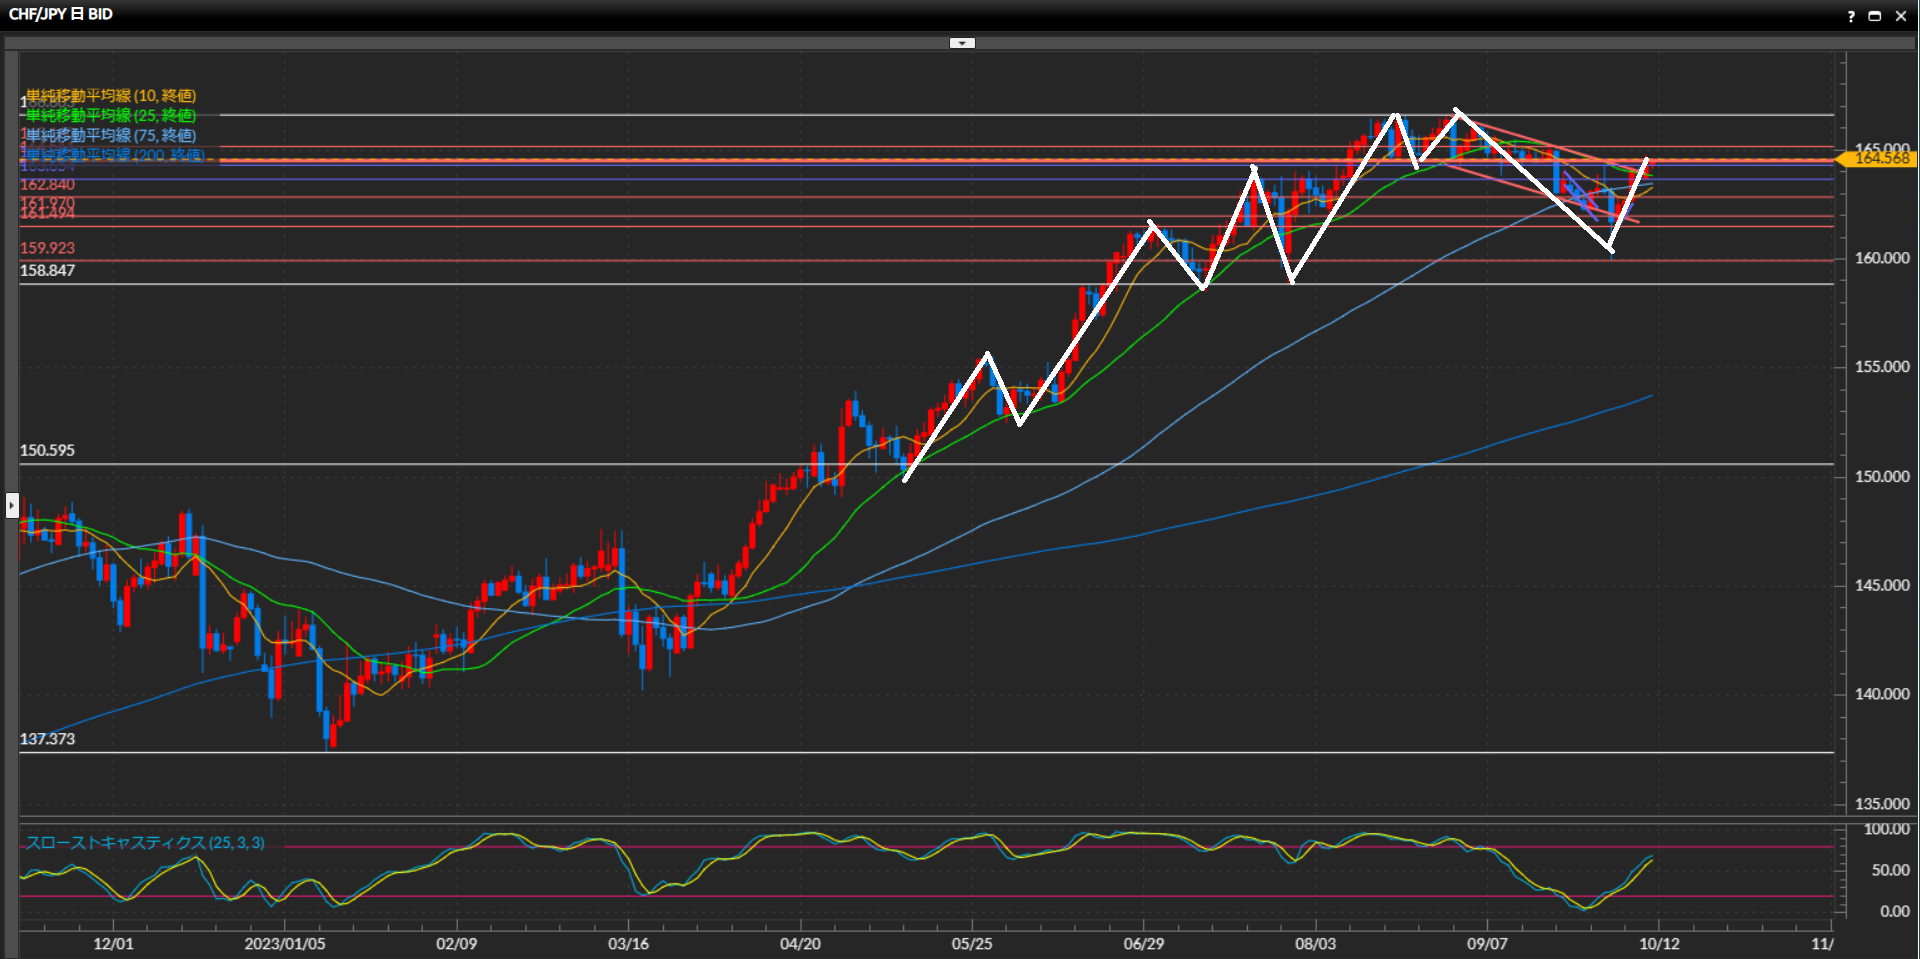Select the 150.595 horizontal line label

47,451
